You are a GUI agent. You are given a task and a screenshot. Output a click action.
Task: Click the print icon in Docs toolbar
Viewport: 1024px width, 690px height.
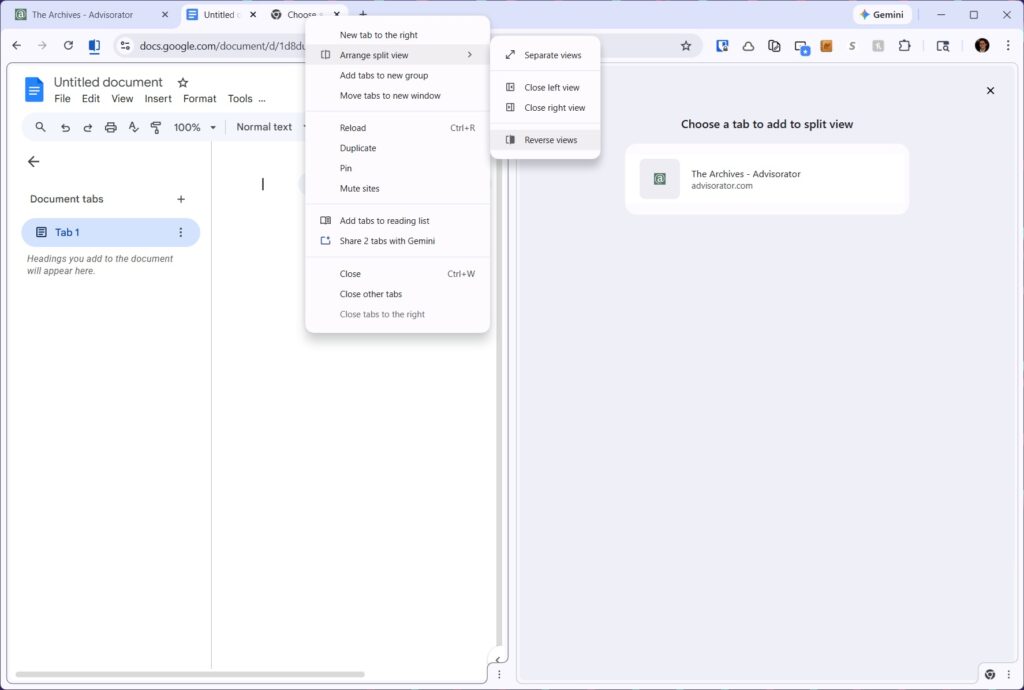click(x=111, y=128)
